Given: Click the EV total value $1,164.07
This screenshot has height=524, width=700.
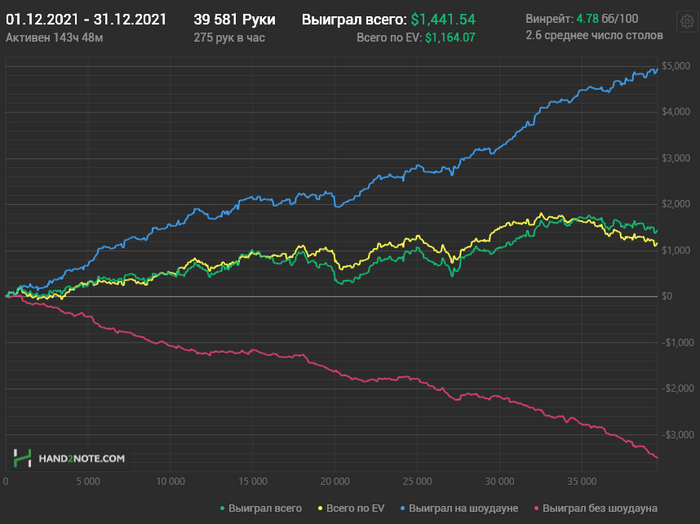Looking at the screenshot, I should pos(450,38).
